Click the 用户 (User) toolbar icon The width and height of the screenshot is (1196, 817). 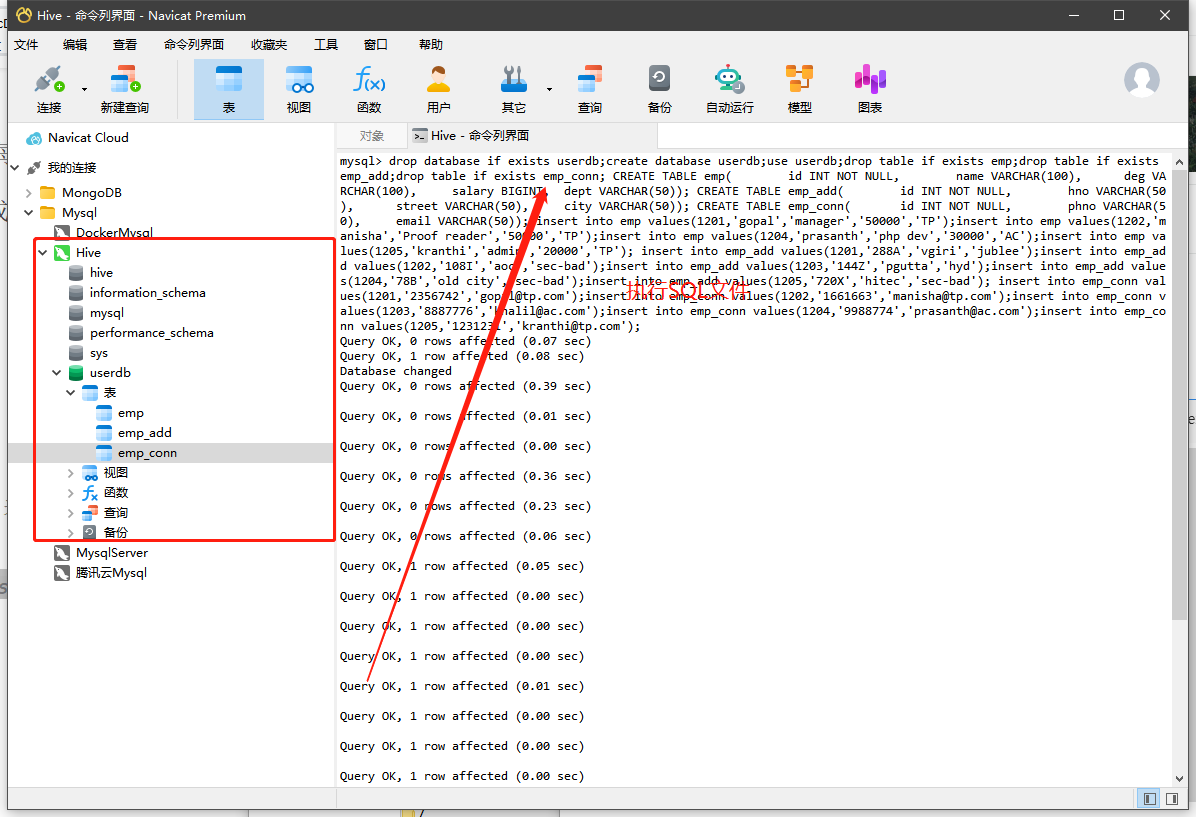point(438,88)
